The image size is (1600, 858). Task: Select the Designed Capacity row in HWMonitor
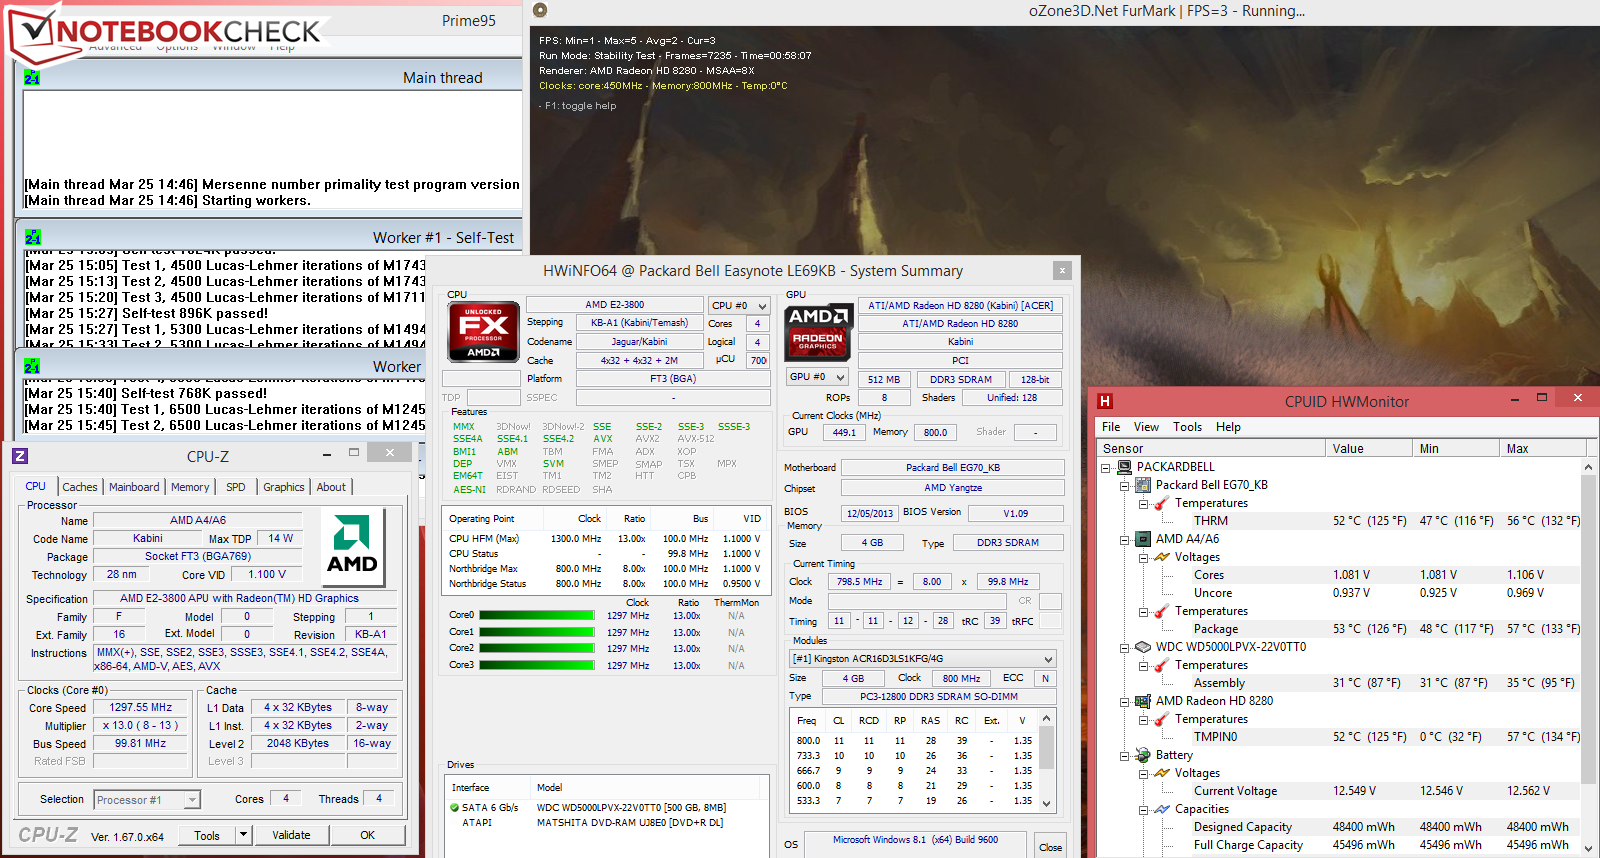(1338, 827)
